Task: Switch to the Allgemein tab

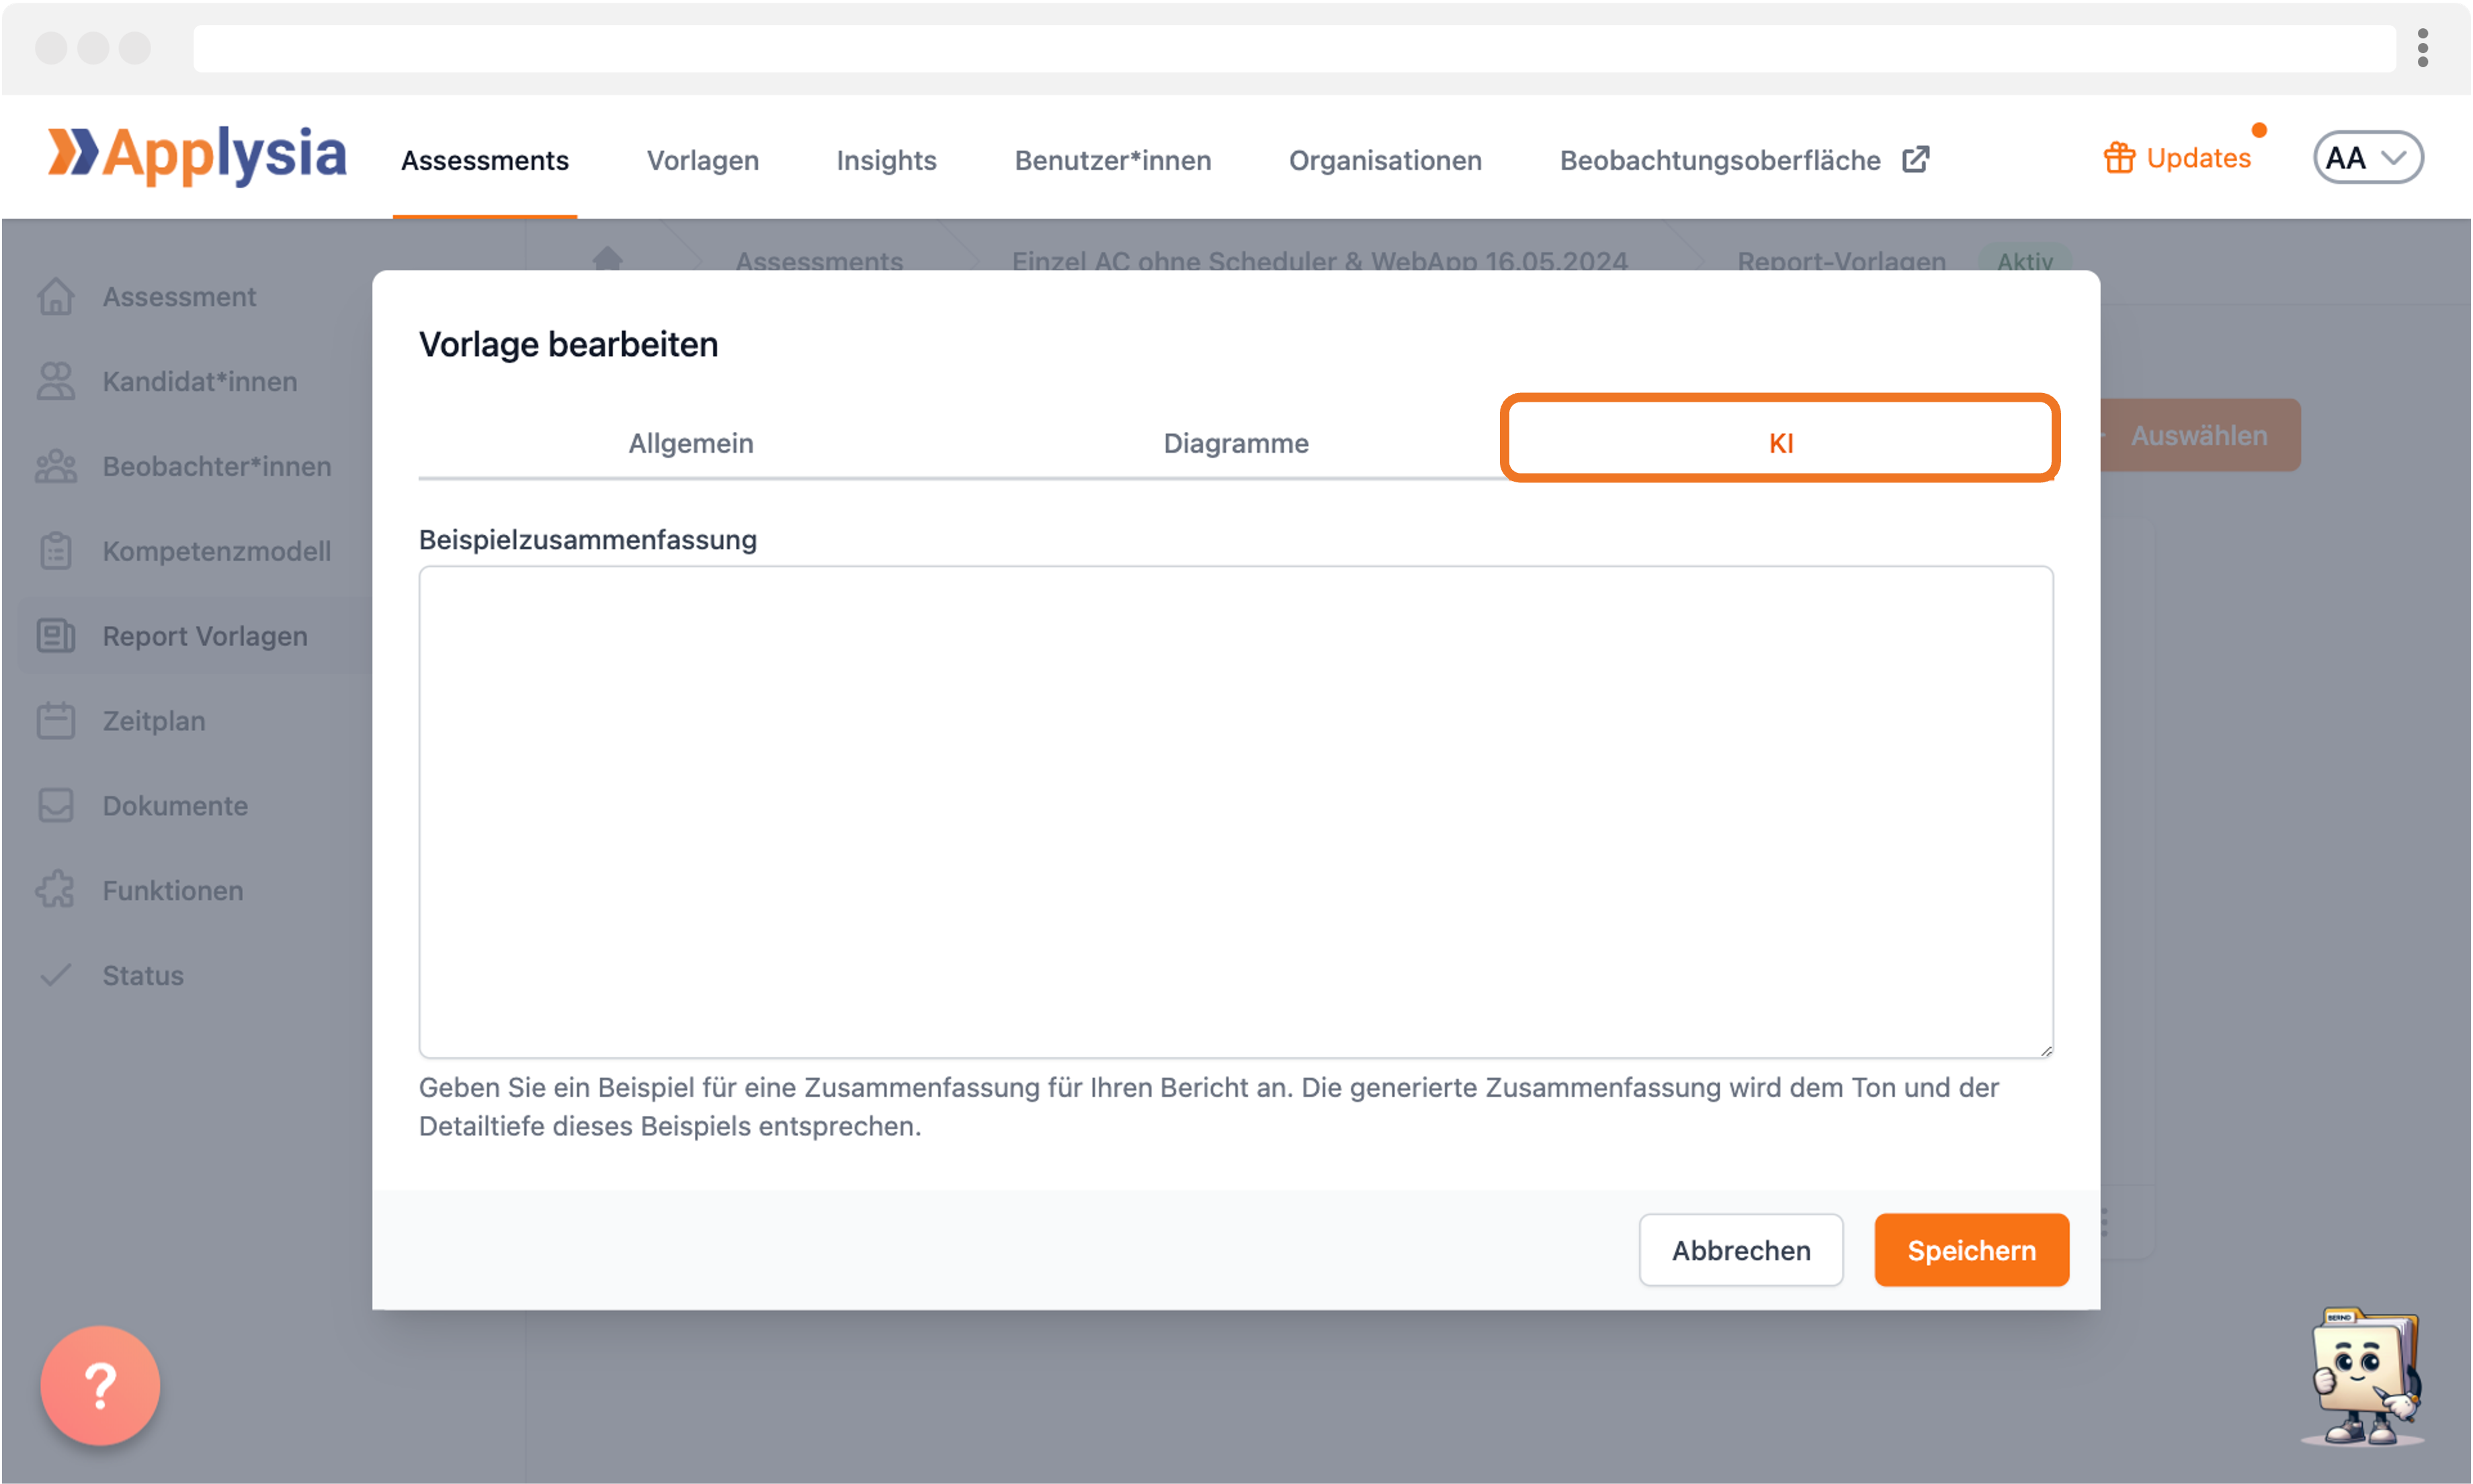Action: click(x=691, y=443)
